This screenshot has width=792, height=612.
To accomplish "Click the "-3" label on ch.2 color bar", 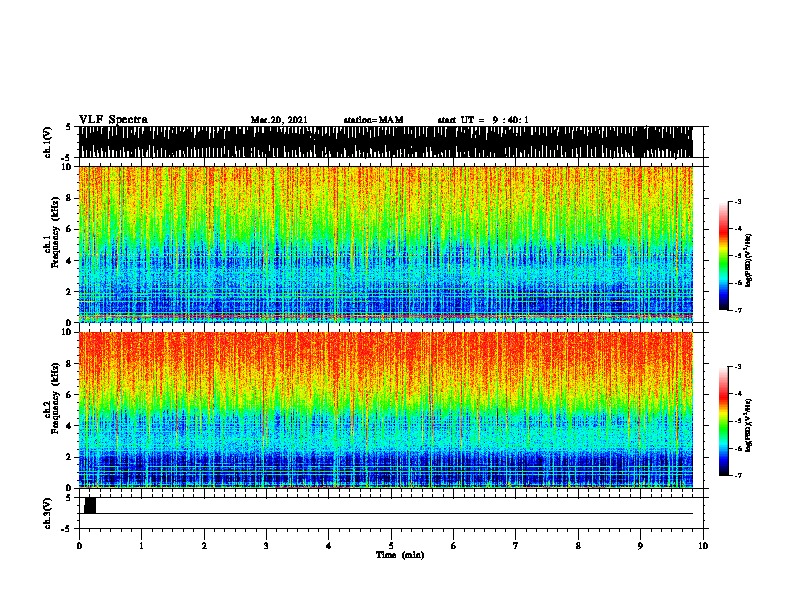I will [x=737, y=367].
